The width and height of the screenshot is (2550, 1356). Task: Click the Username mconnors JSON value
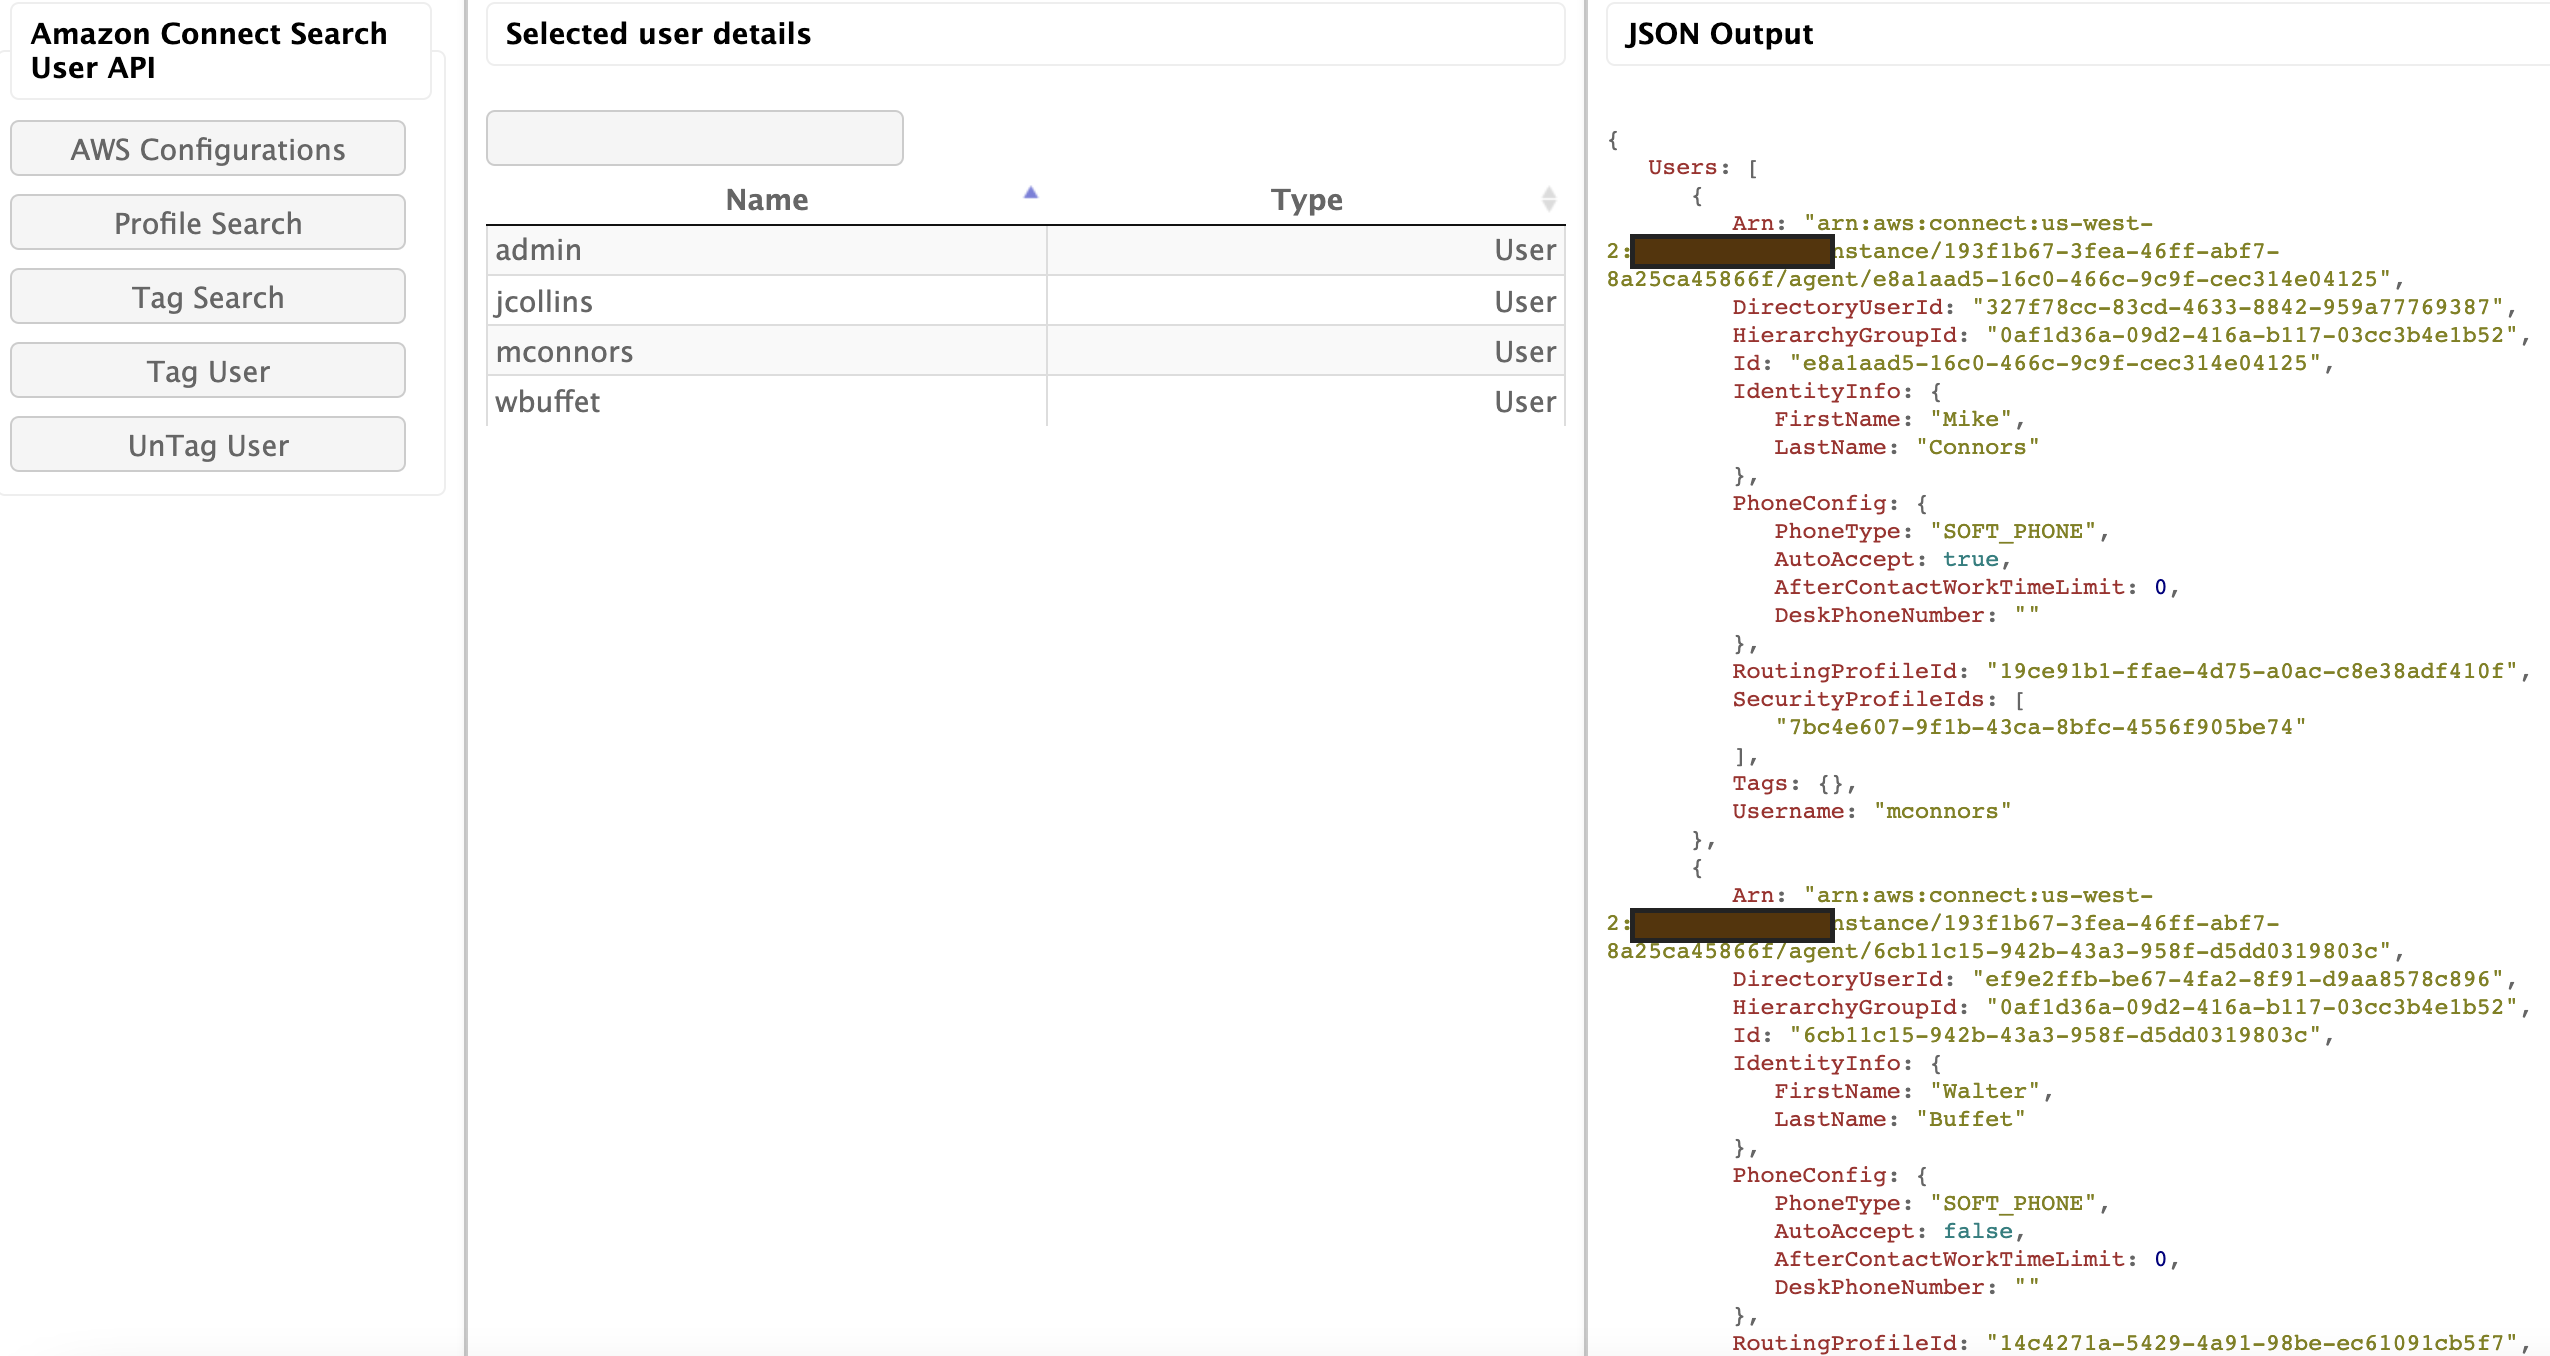[1941, 811]
